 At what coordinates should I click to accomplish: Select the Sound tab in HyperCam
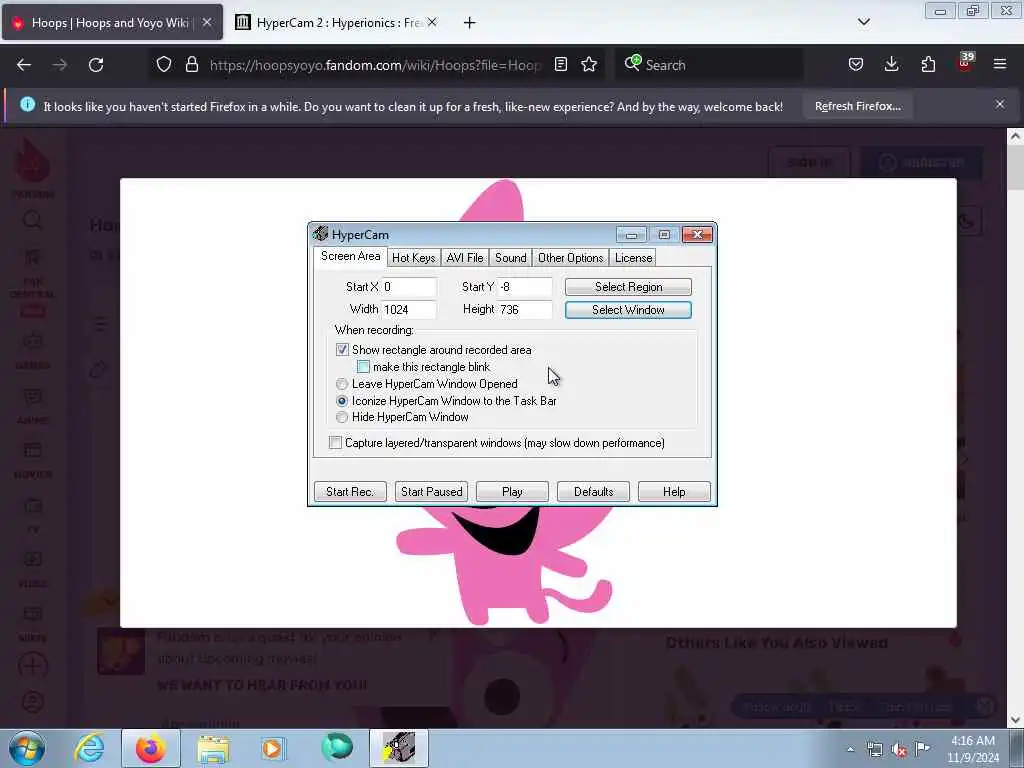point(511,258)
